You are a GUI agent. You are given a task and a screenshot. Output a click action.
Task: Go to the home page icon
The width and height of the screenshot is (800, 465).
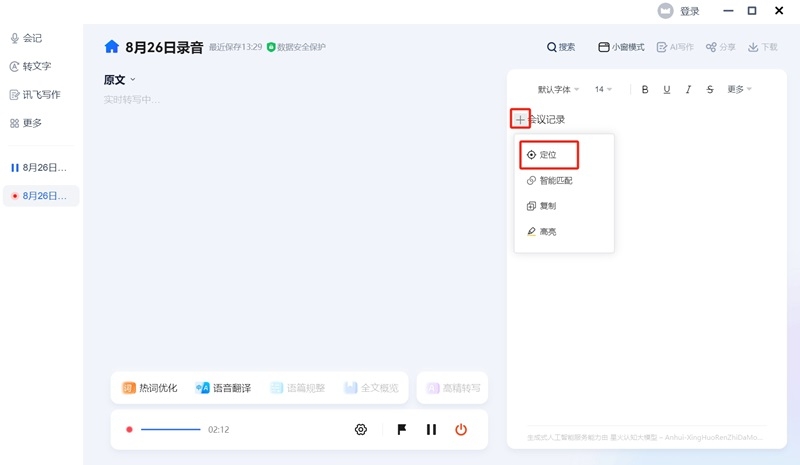111,47
